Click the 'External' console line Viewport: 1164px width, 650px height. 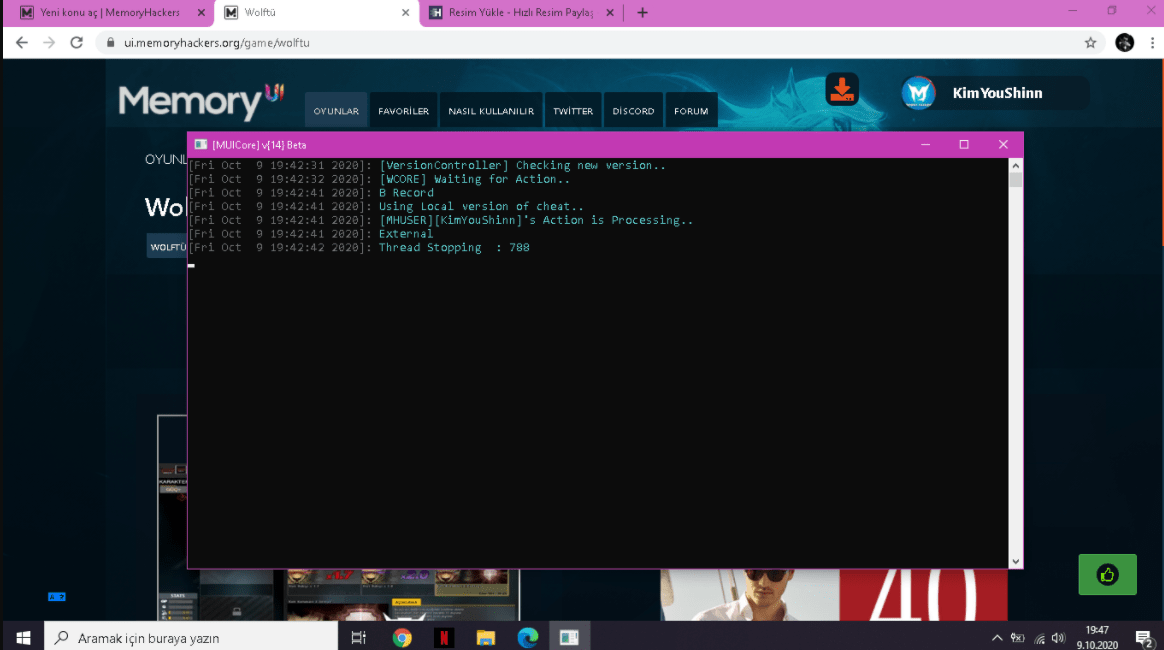(406, 234)
